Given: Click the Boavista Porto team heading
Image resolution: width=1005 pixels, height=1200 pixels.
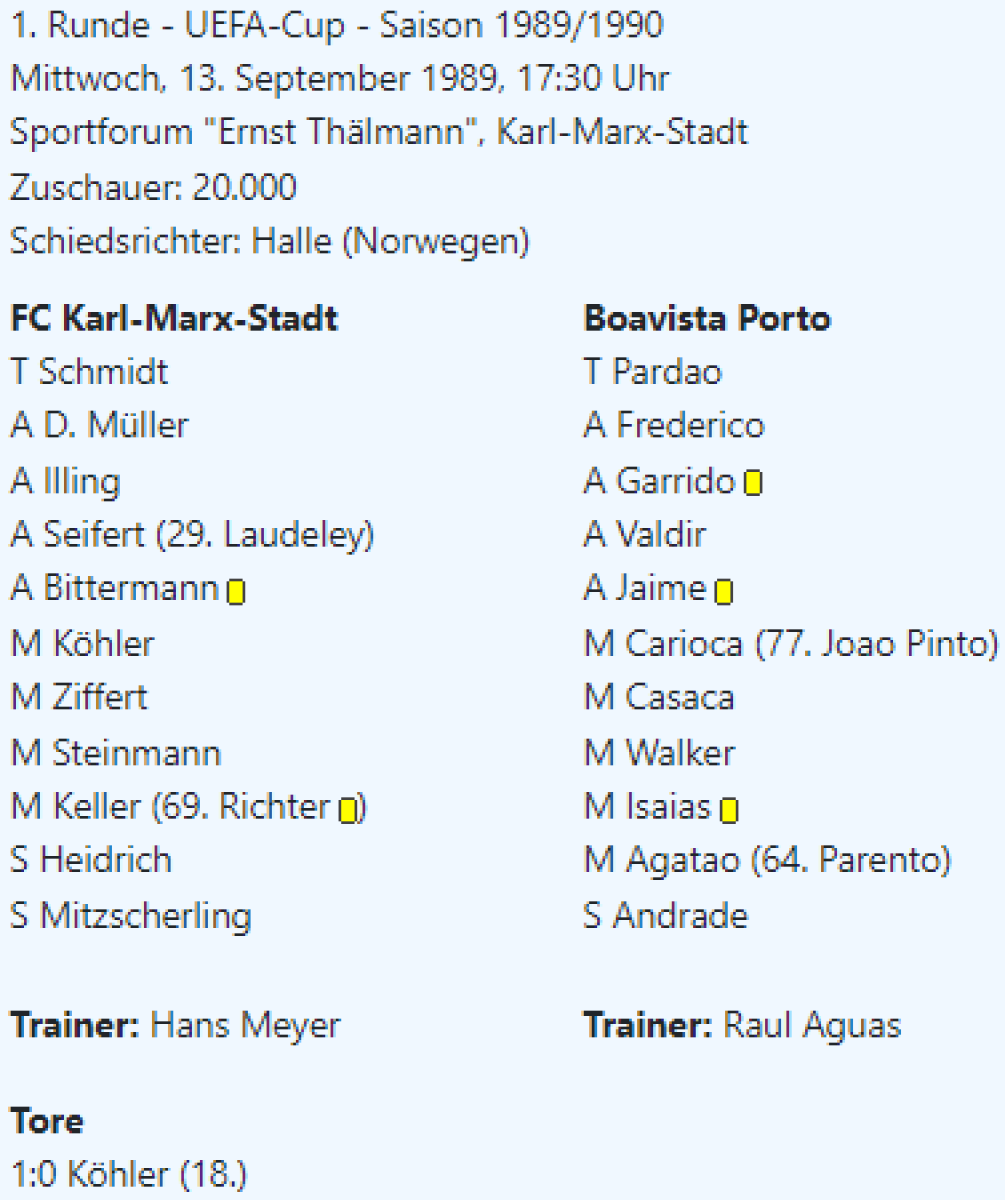Looking at the screenshot, I should 706,319.
